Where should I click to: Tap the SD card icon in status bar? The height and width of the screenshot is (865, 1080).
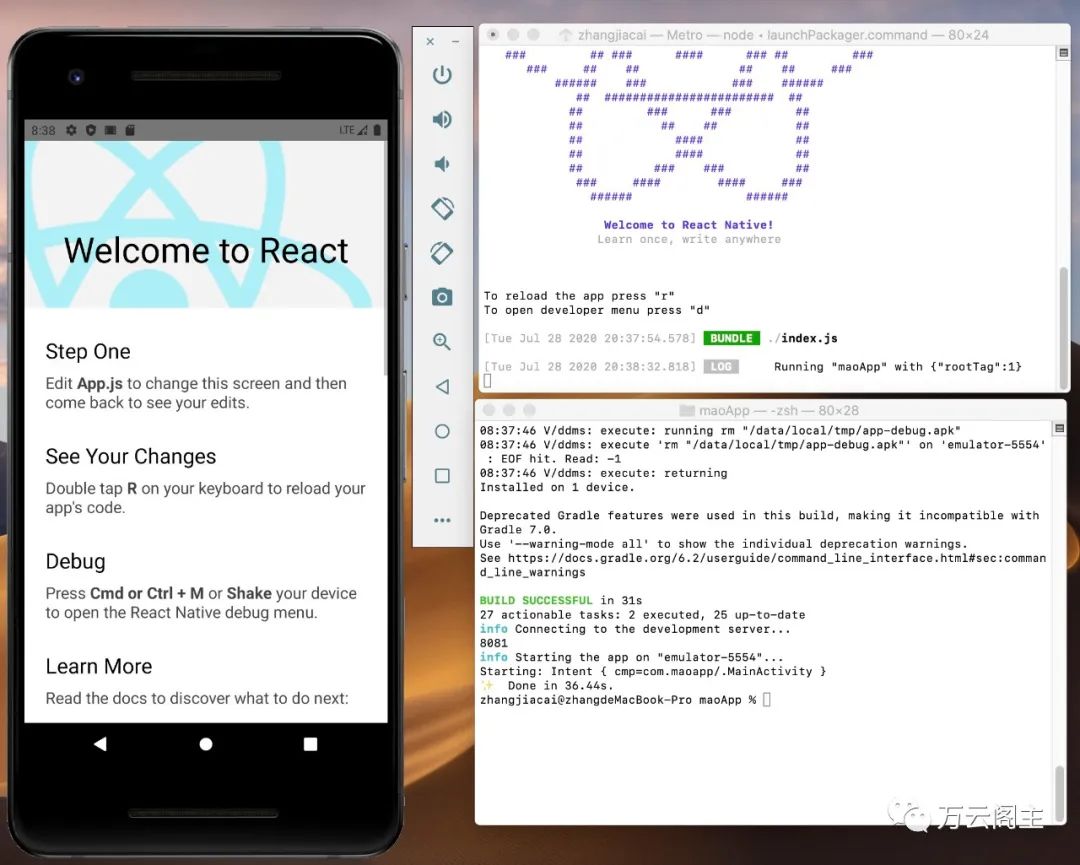coord(129,129)
